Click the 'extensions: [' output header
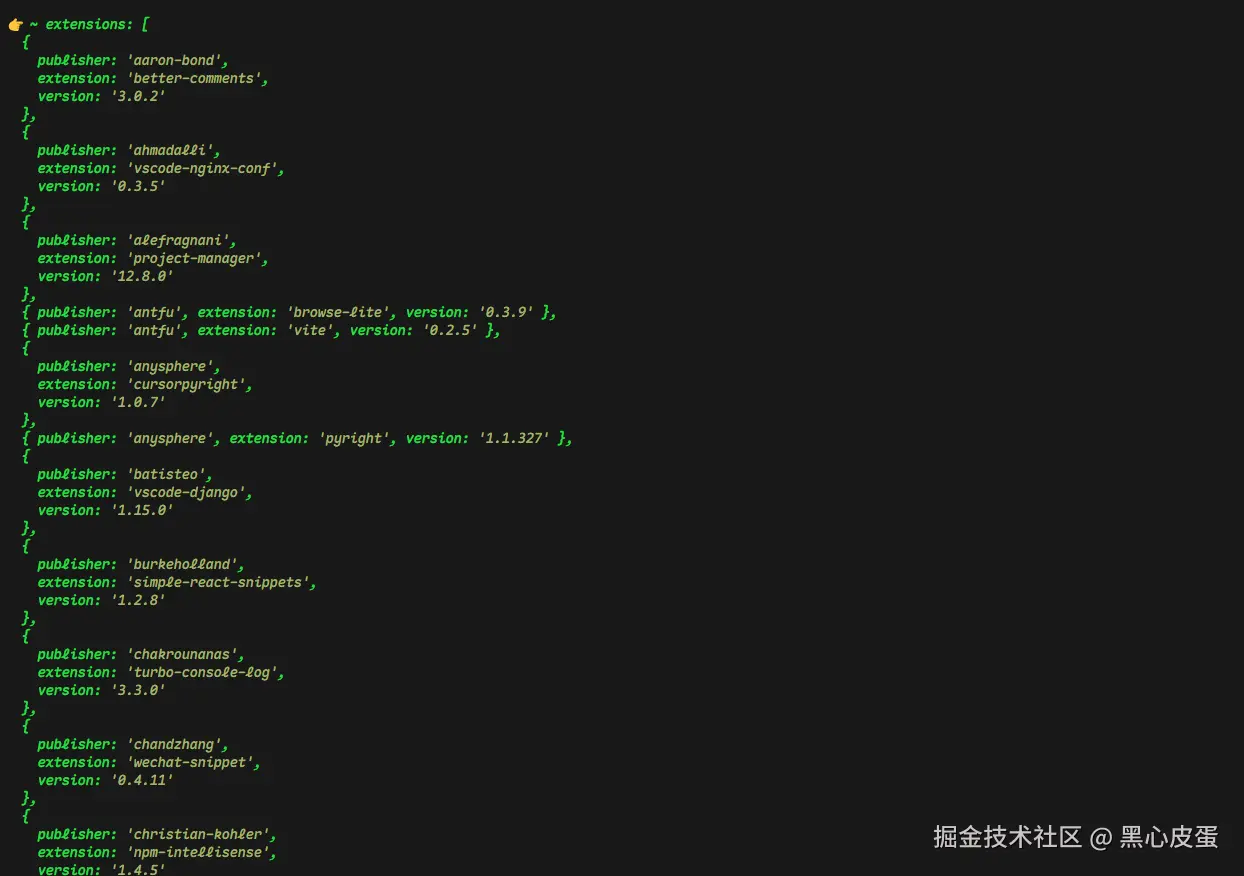 coord(98,24)
